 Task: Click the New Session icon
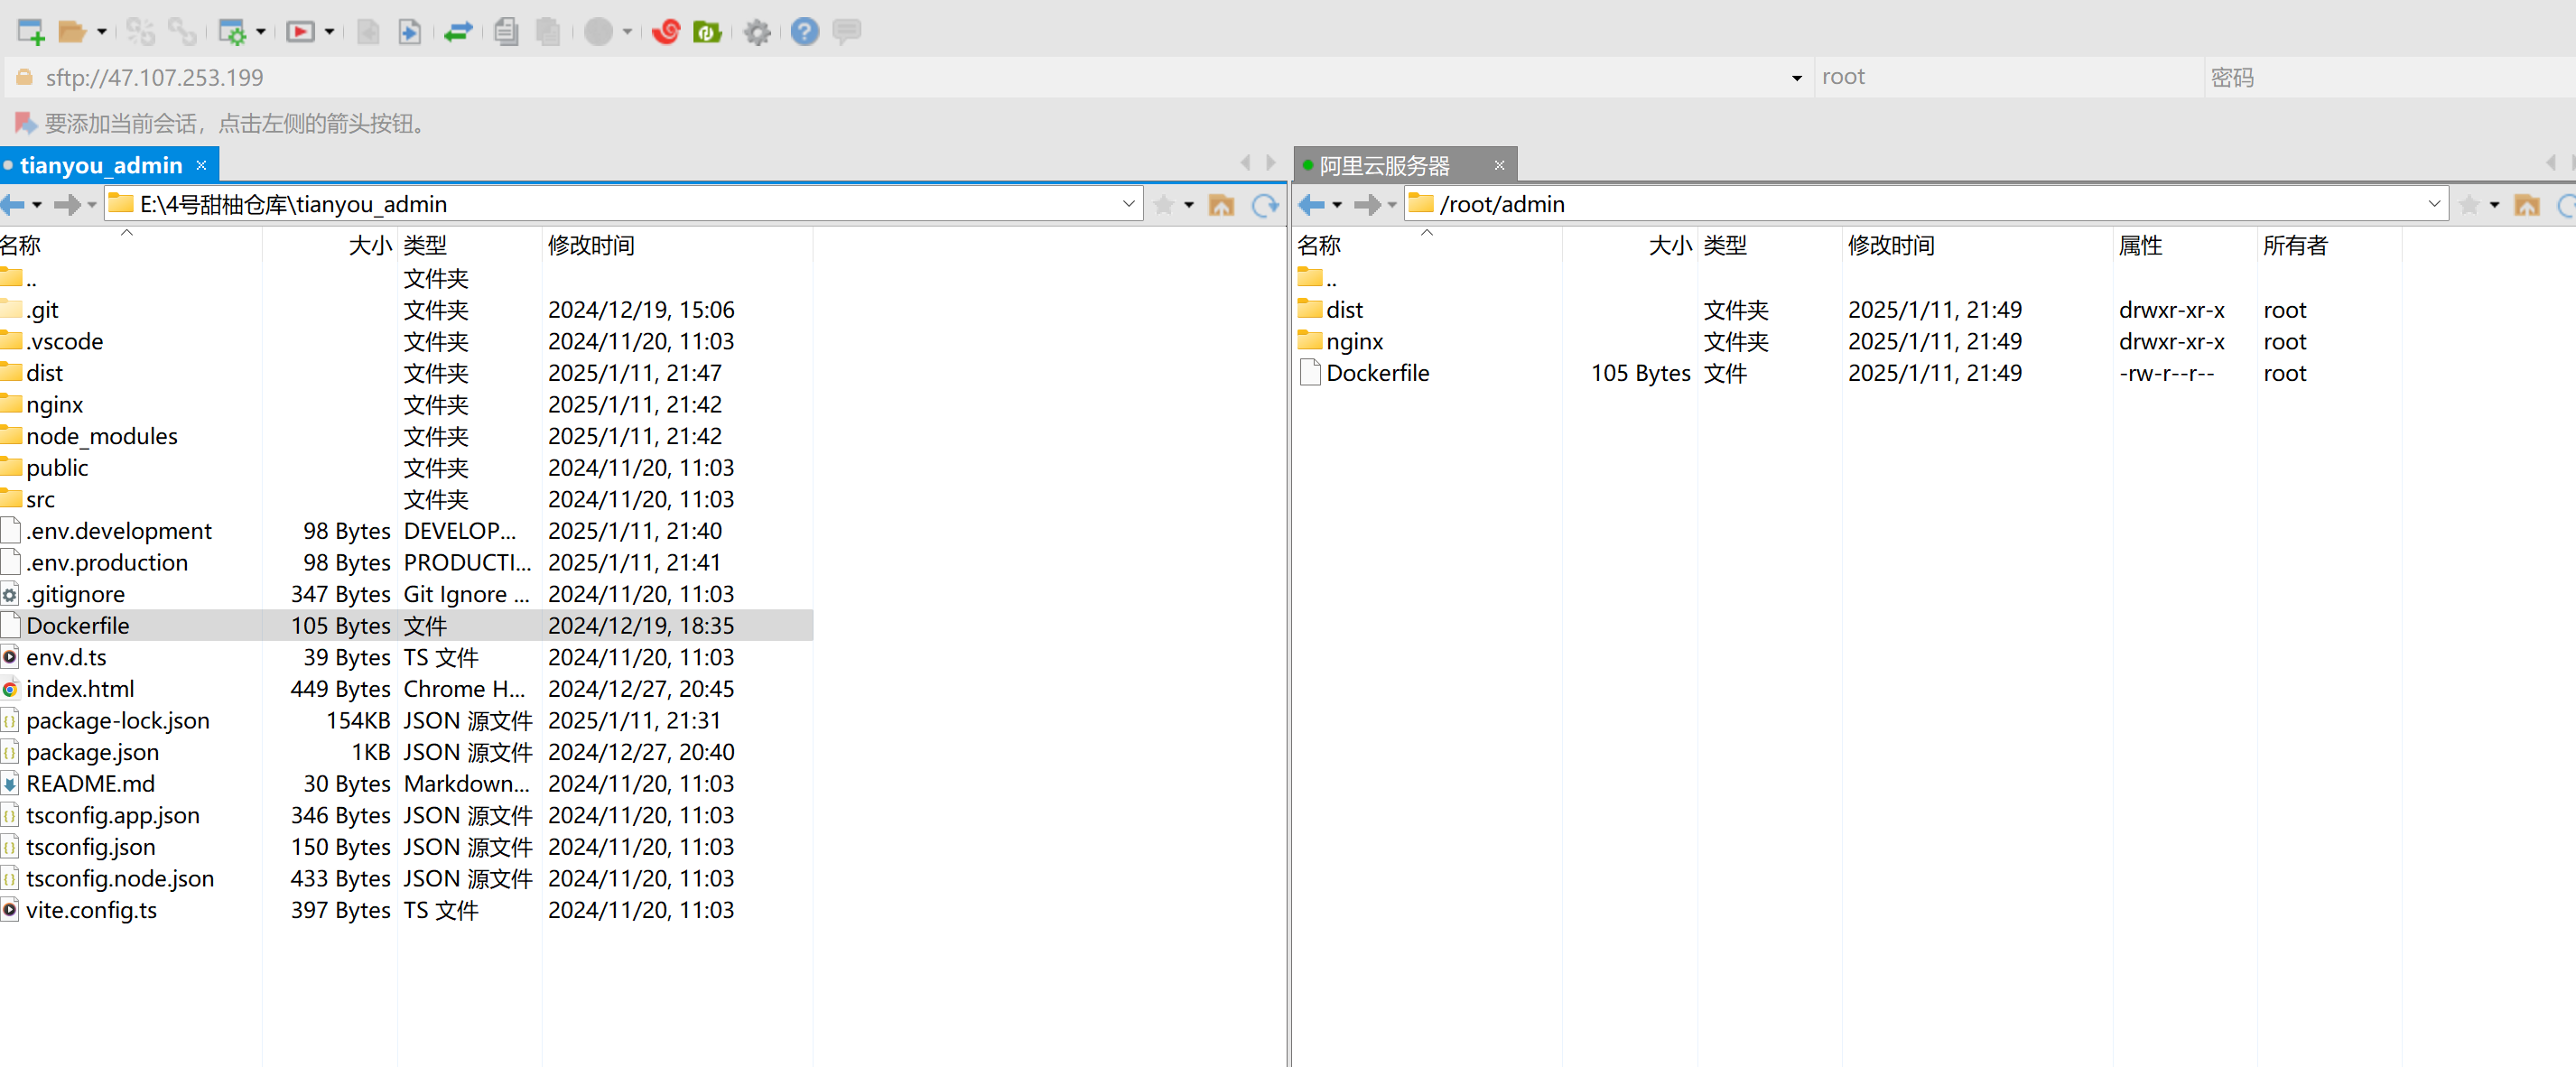pos(31,32)
